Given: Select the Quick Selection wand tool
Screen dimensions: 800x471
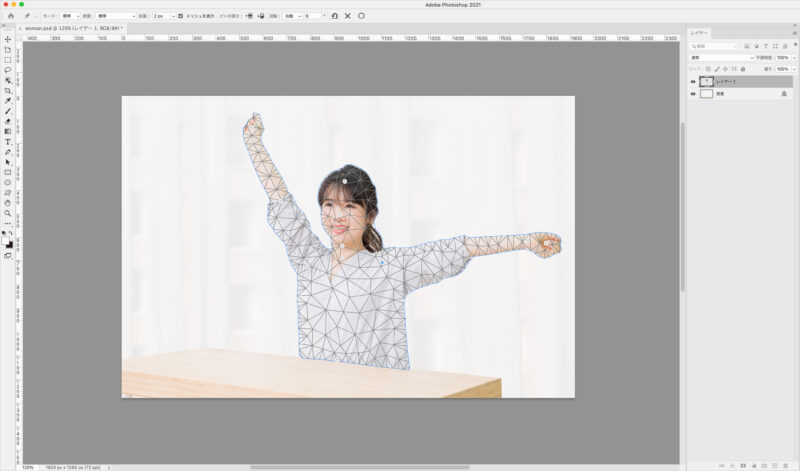Looking at the screenshot, I should pyautogui.click(x=8, y=80).
